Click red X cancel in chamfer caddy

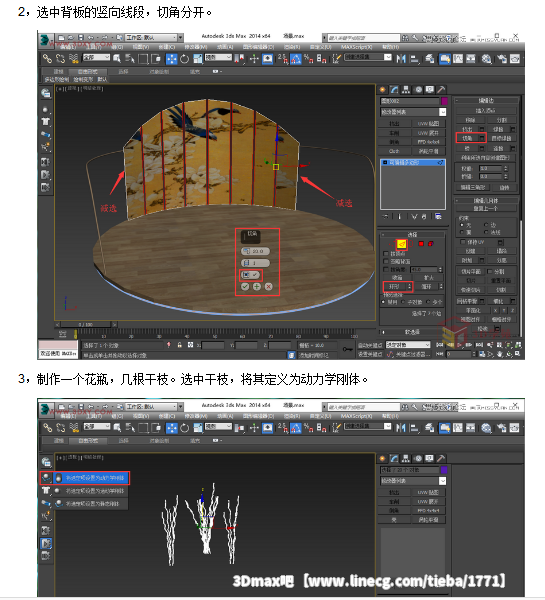(x=269, y=286)
